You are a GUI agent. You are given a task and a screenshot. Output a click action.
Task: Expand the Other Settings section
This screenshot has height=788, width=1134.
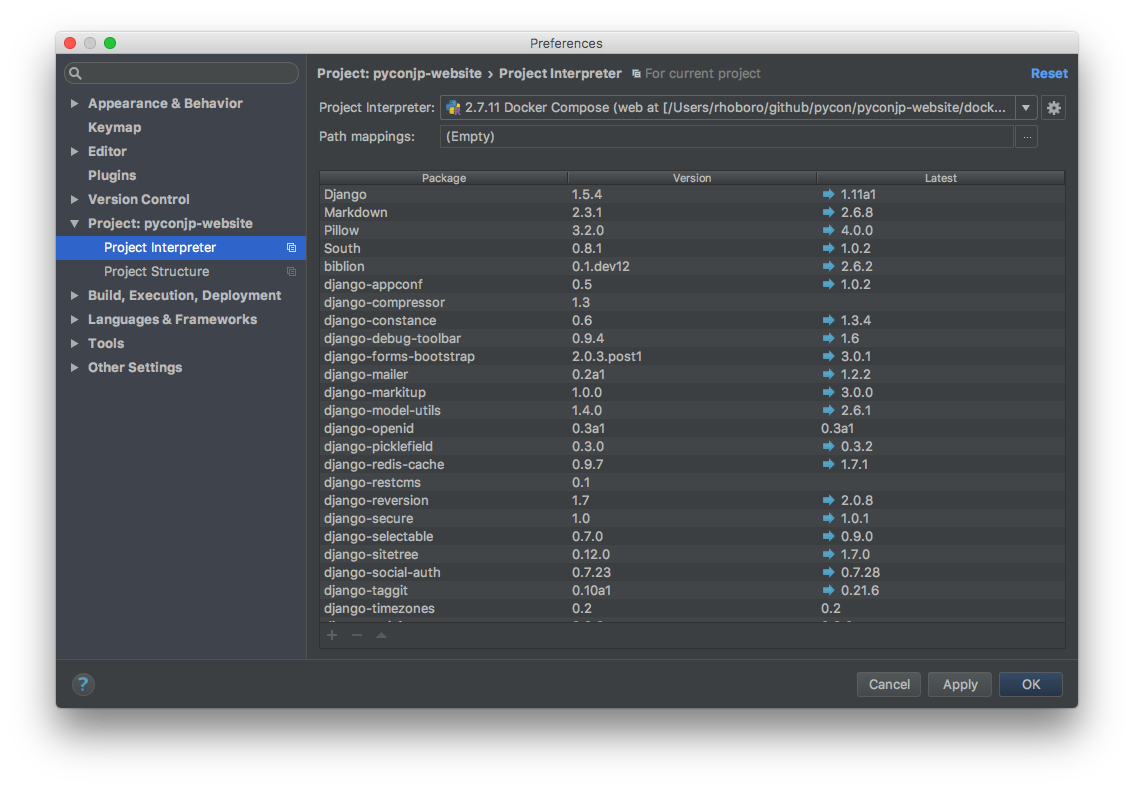coord(74,367)
